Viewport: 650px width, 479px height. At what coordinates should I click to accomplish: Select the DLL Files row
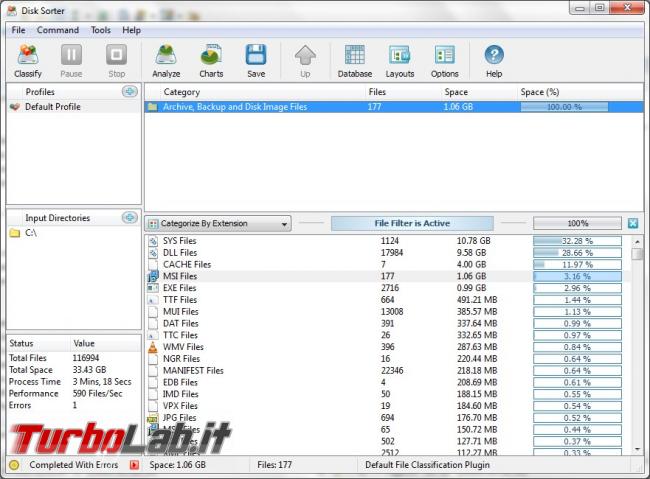(x=386, y=253)
